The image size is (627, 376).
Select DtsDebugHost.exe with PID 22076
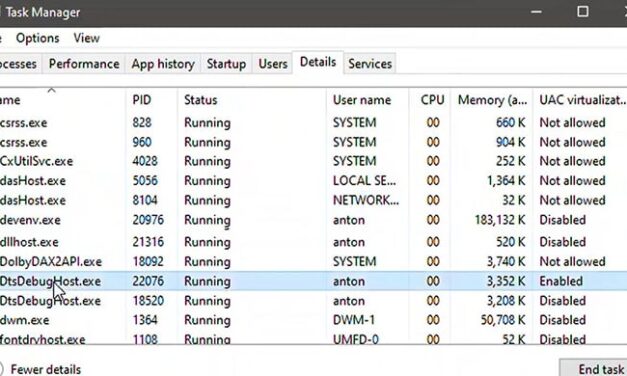click(314, 281)
